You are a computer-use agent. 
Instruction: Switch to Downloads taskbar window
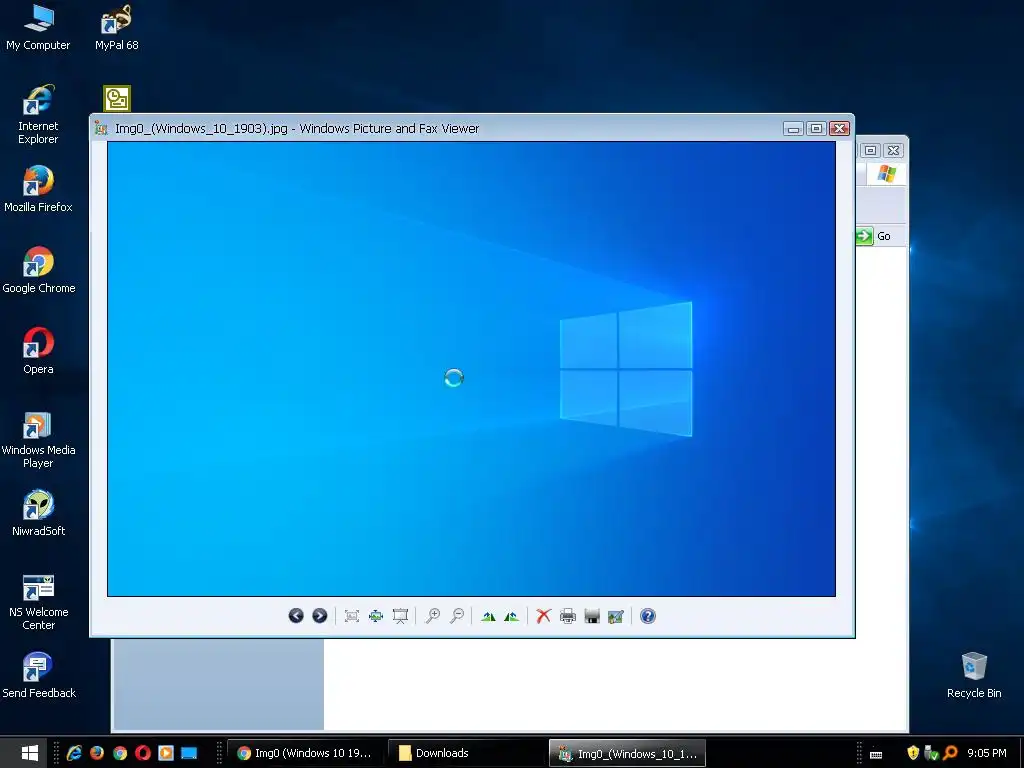pos(466,753)
